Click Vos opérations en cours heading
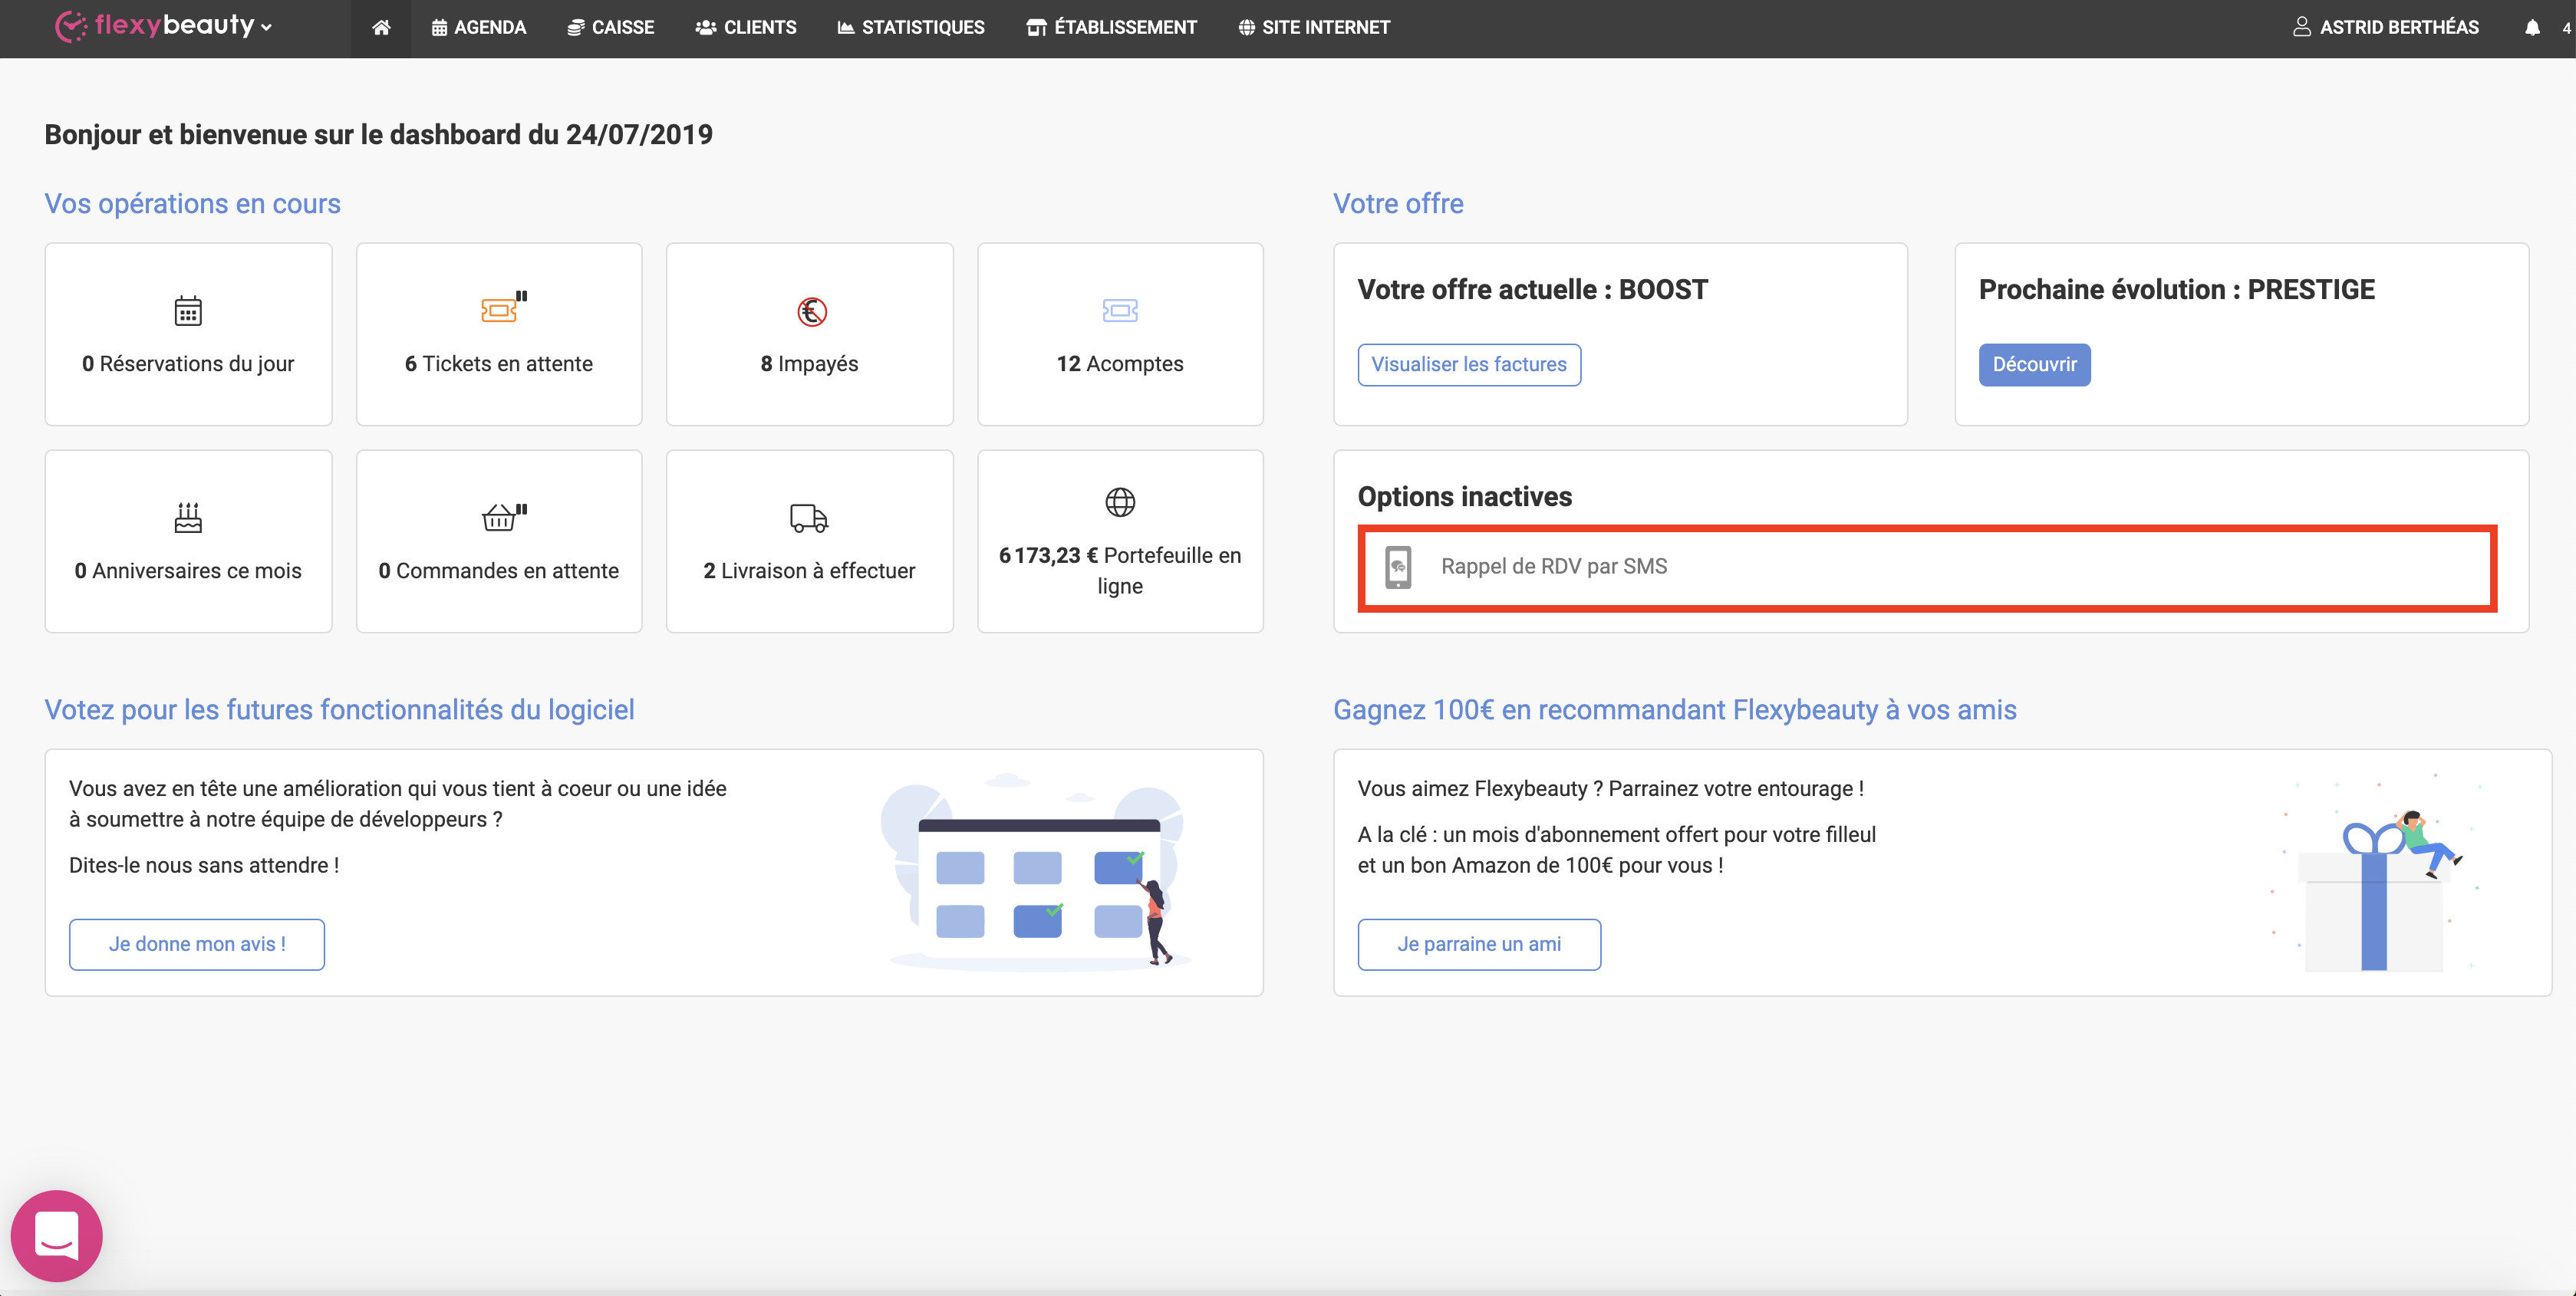 [x=192, y=203]
